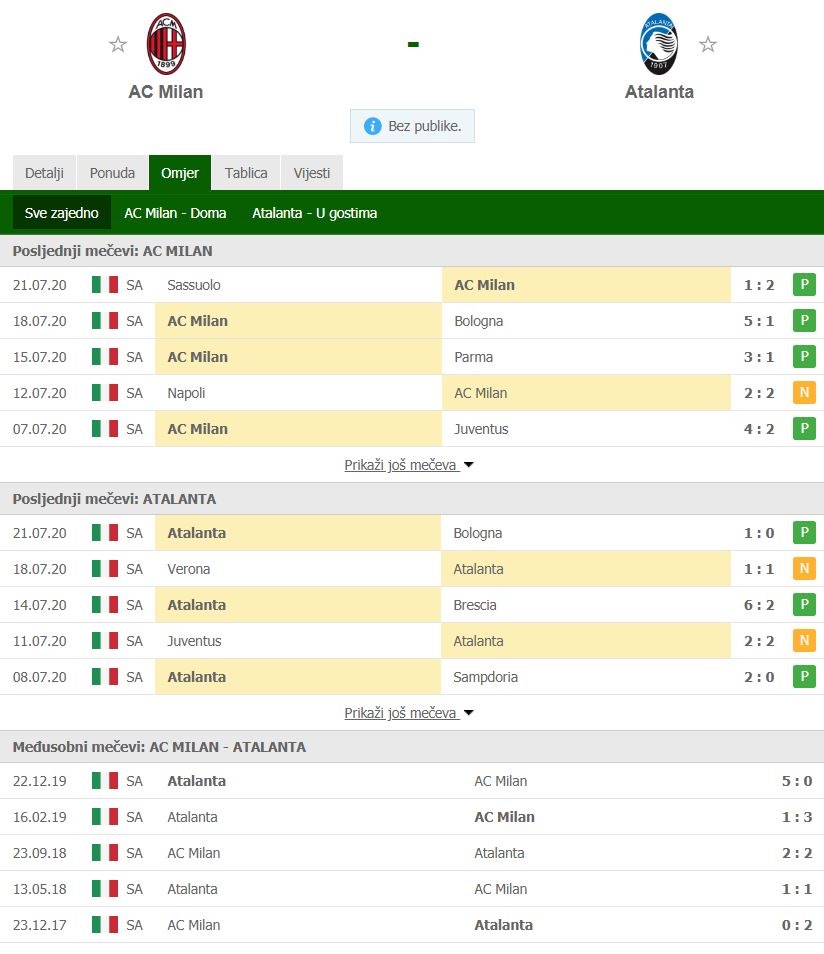Viewport: 824px width, 954px height.
Task: Select the Atalanta - U gostima filter
Action: click(x=315, y=213)
